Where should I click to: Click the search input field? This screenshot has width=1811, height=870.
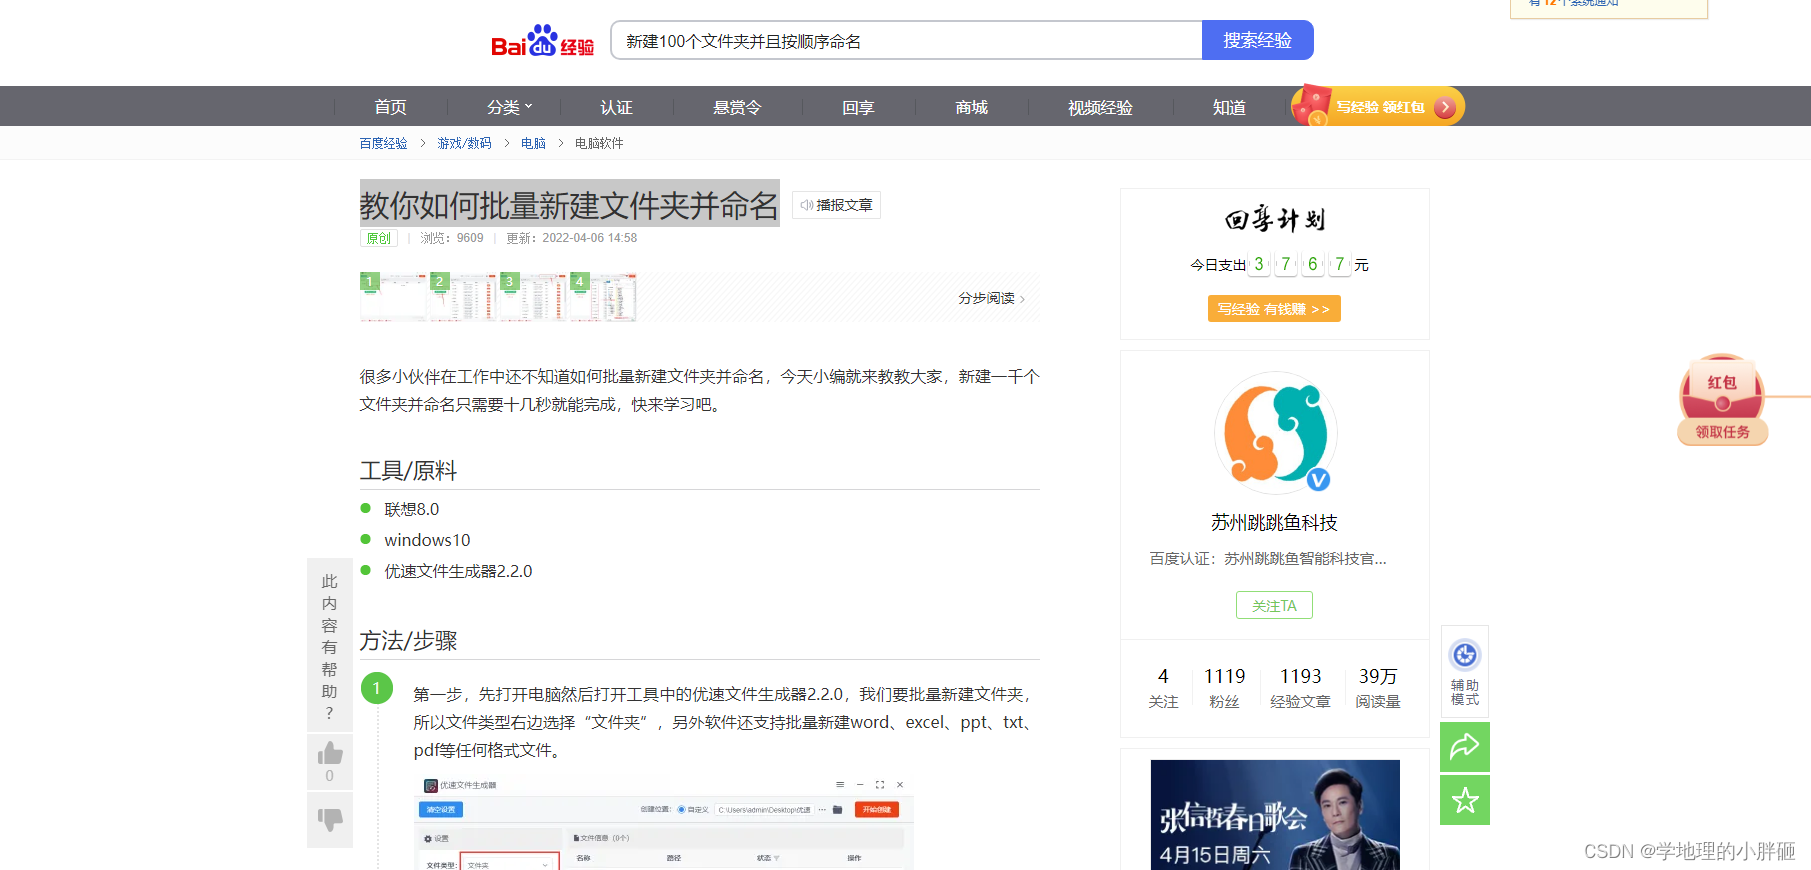[x=906, y=41]
